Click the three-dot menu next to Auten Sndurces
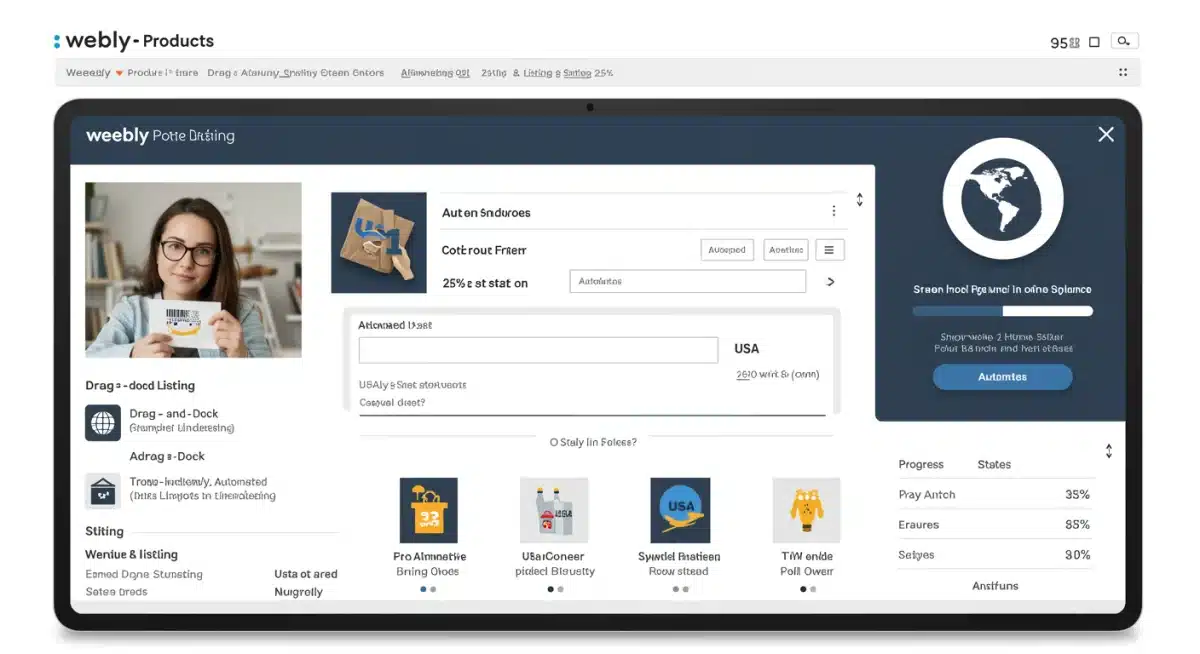This screenshot has width=1200, height=654. tap(834, 211)
